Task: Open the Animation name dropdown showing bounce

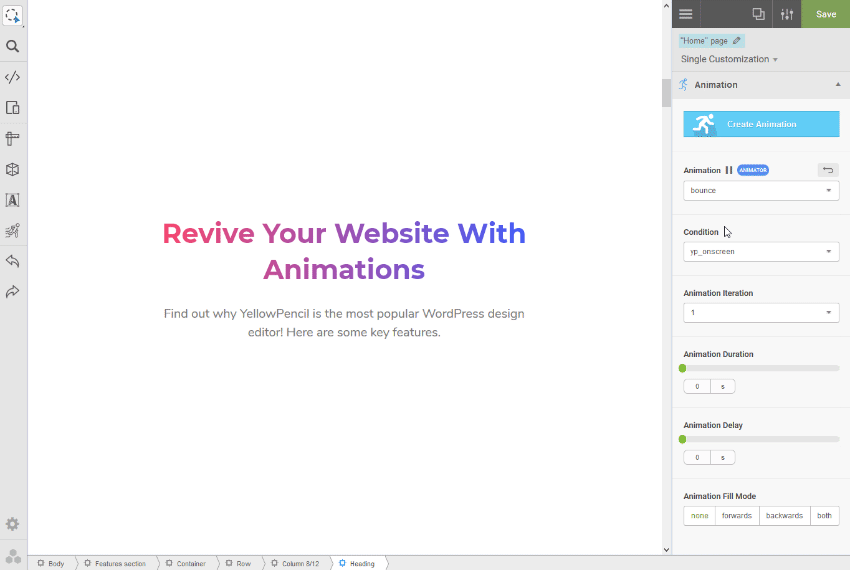Action: [x=761, y=190]
